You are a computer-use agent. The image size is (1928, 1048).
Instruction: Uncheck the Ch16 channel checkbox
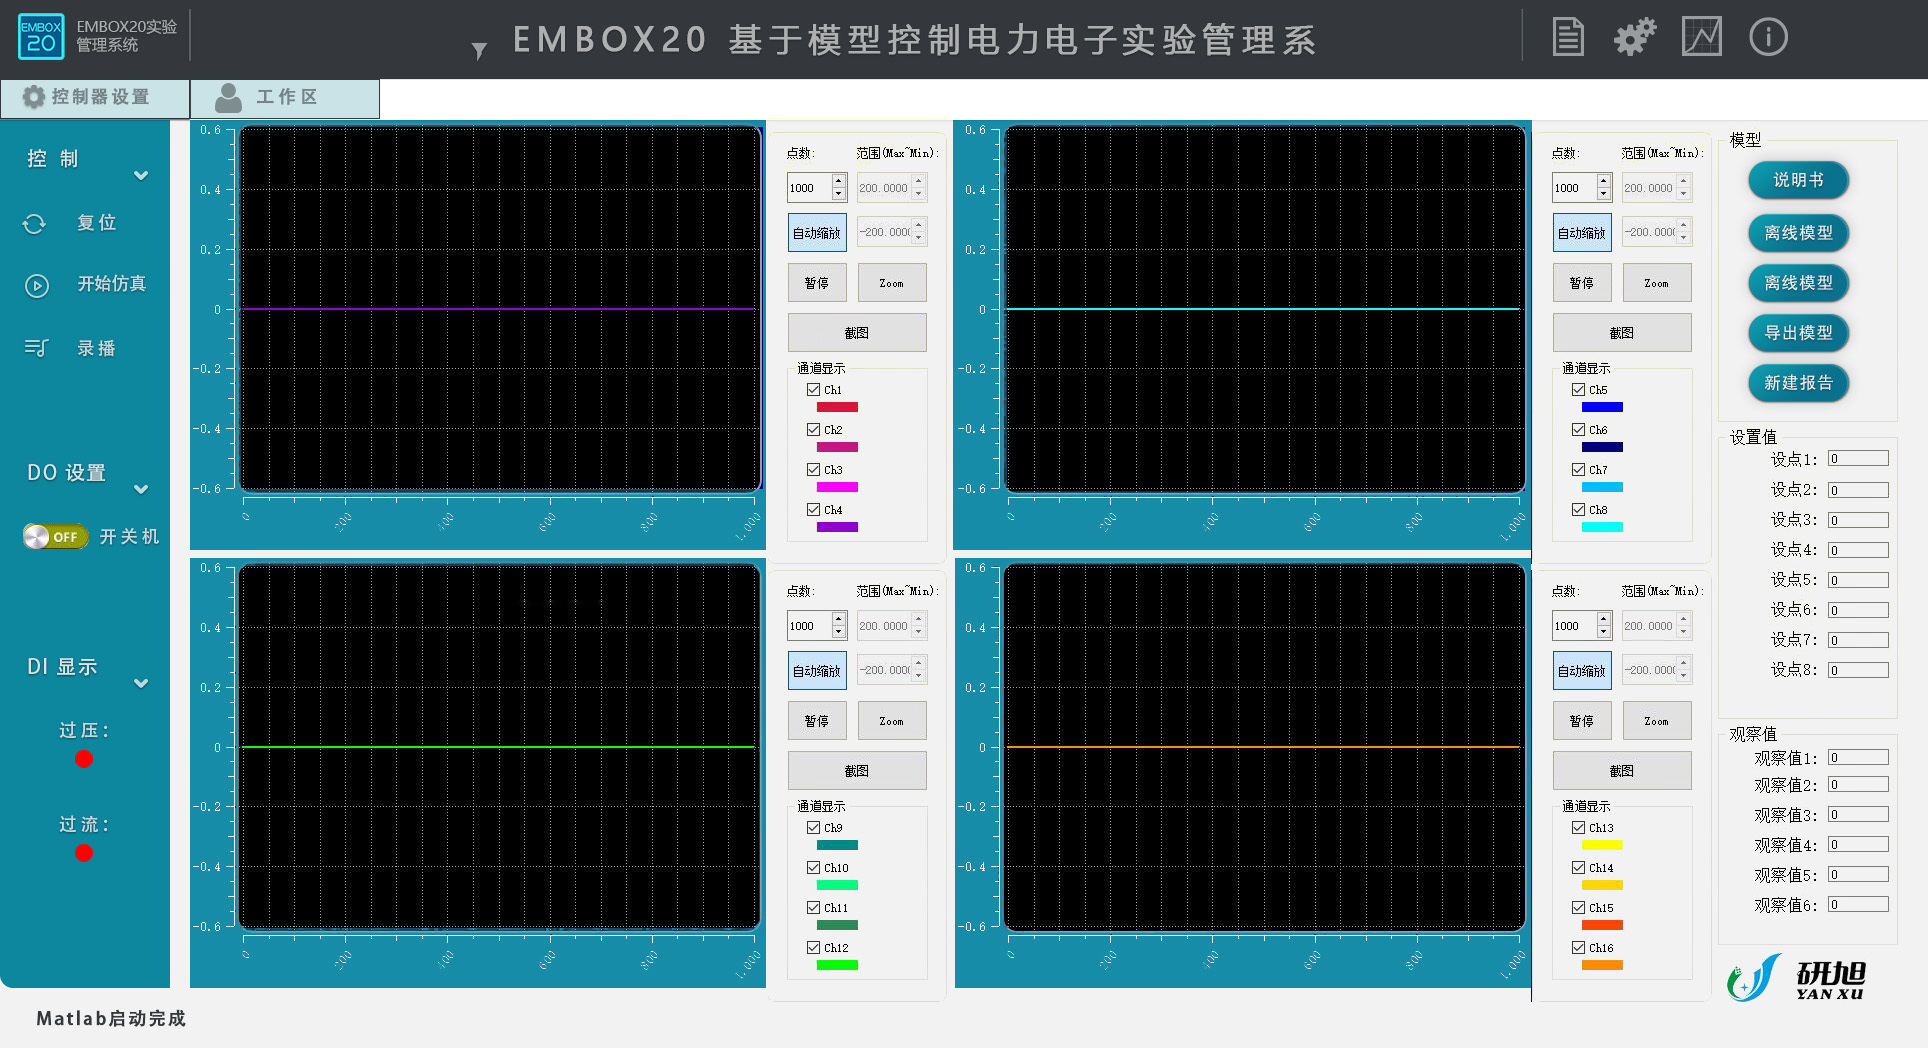point(1578,948)
